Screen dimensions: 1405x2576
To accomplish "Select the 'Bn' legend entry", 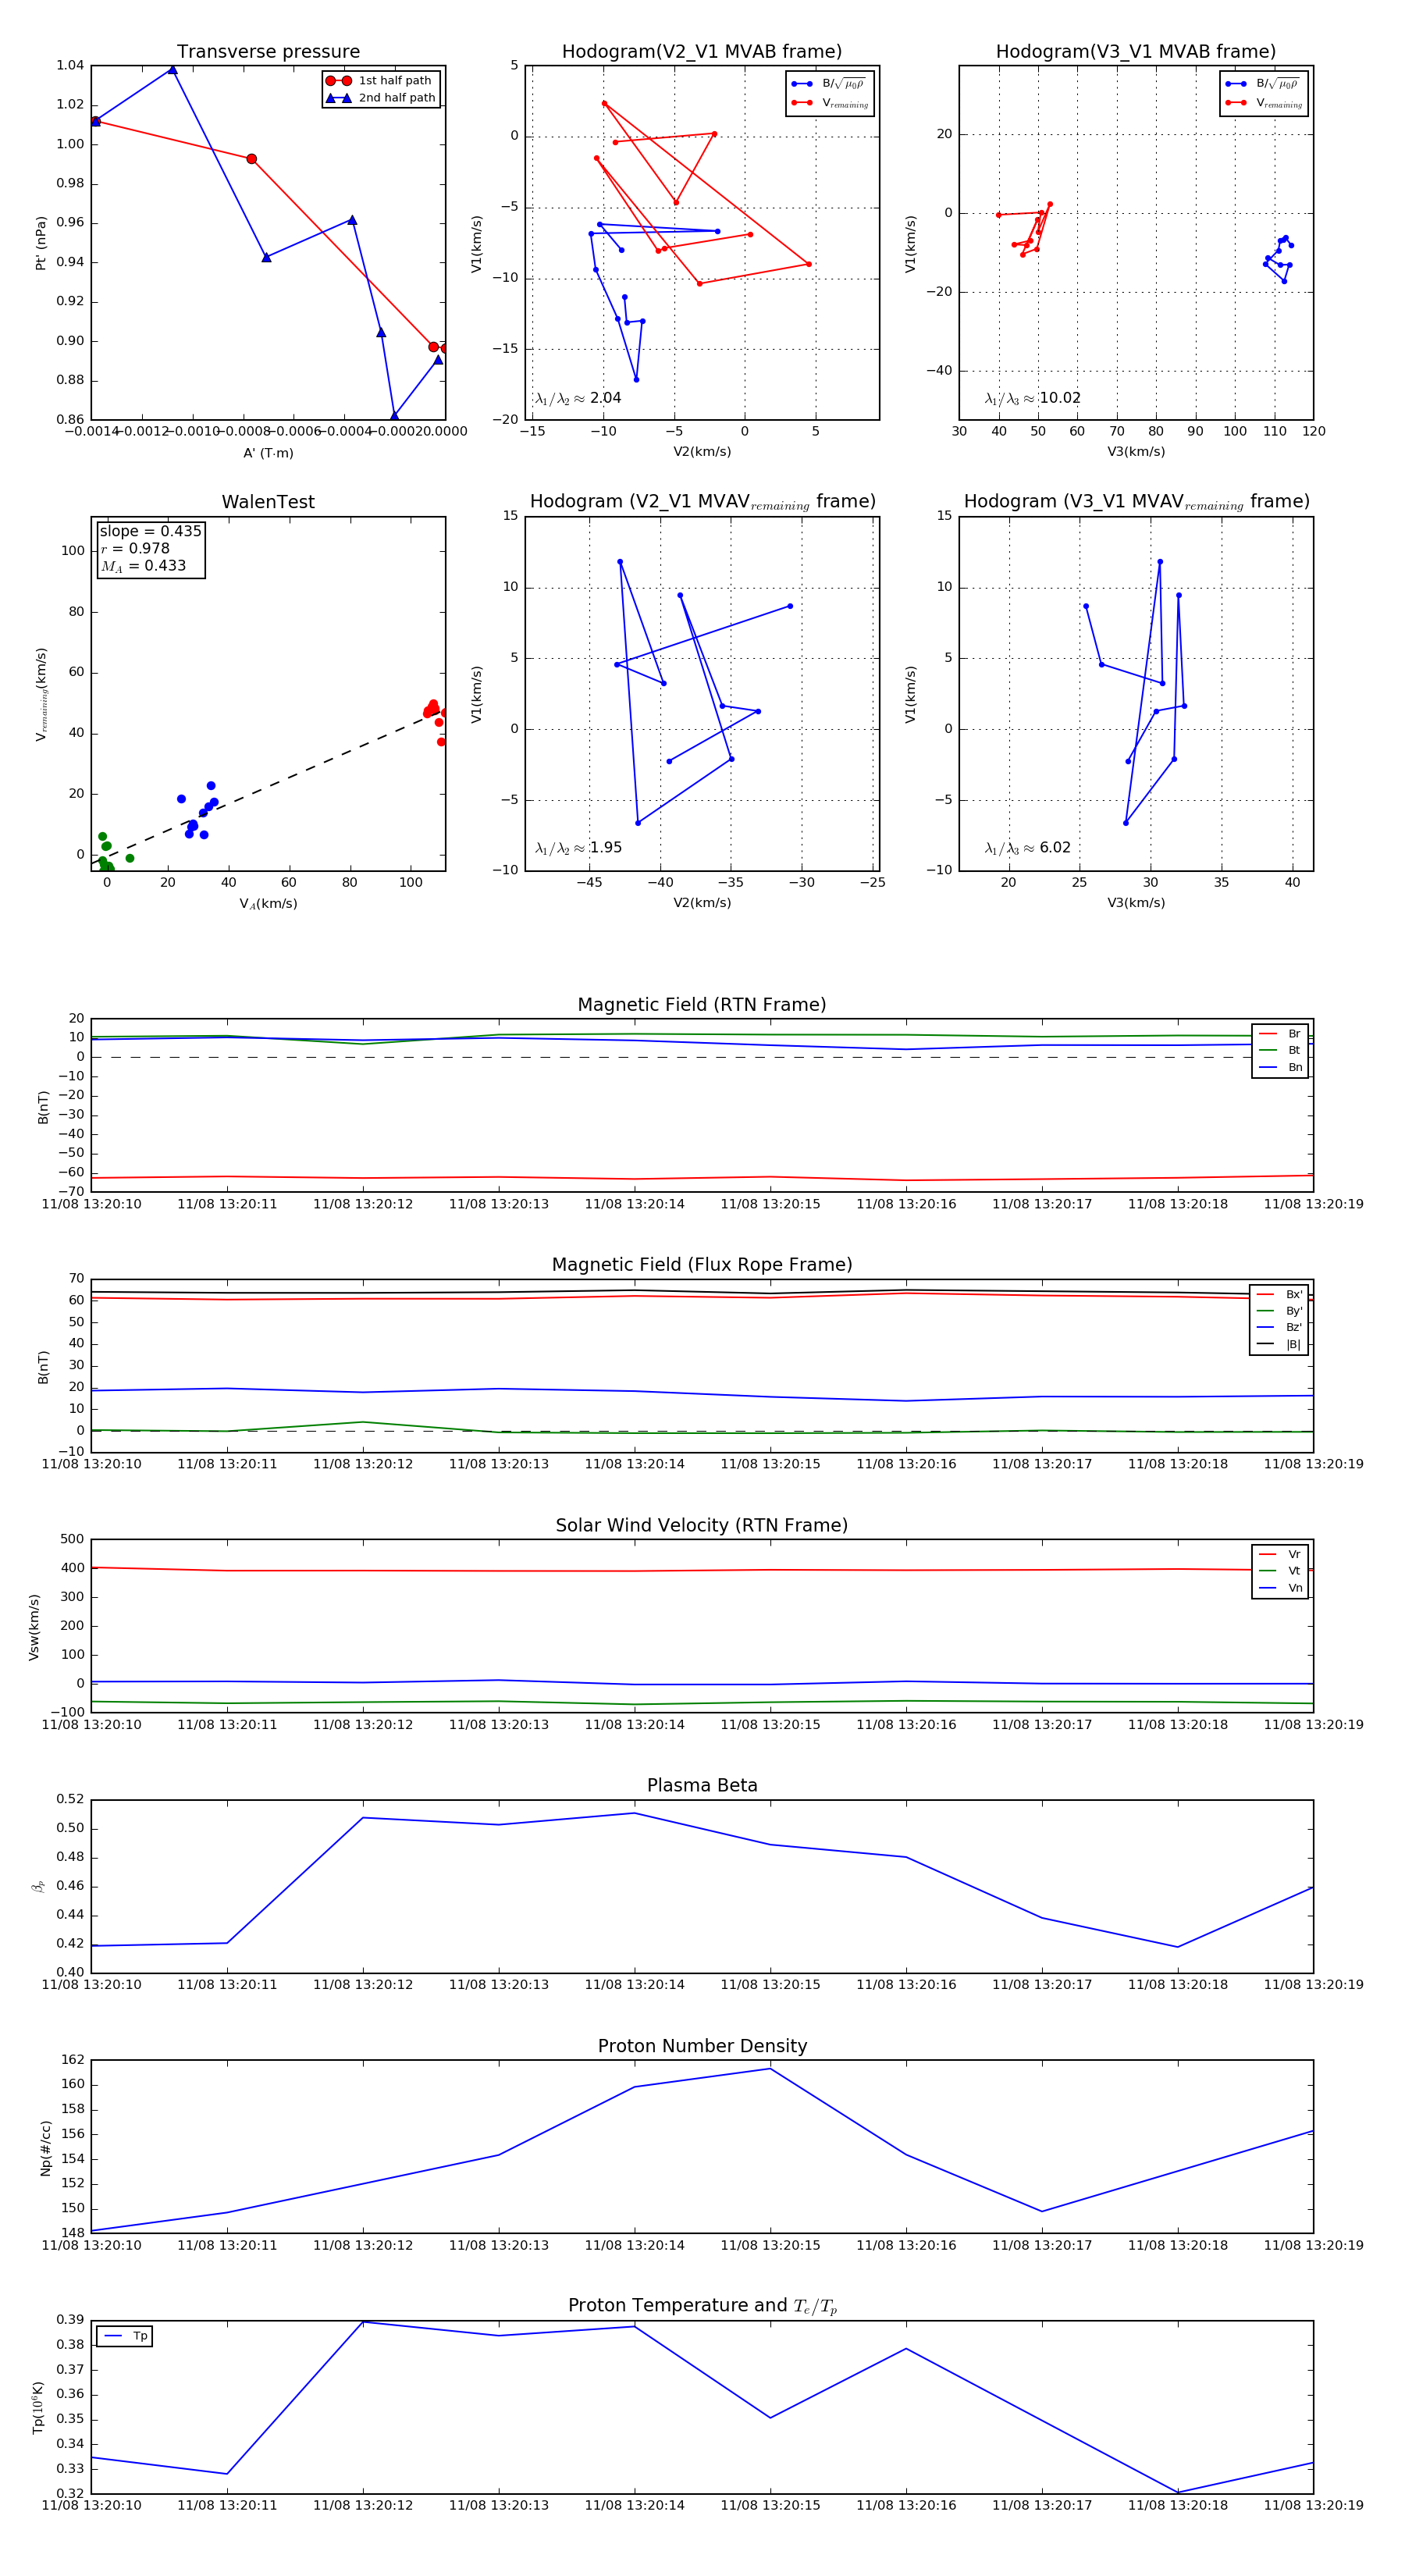I will [x=1280, y=1067].
